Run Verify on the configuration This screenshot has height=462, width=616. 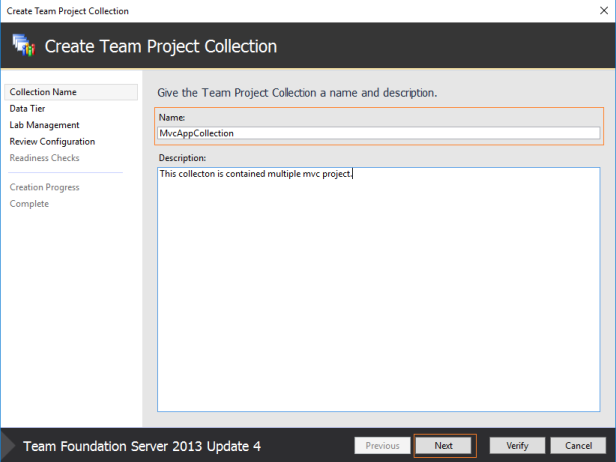click(x=517, y=446)
